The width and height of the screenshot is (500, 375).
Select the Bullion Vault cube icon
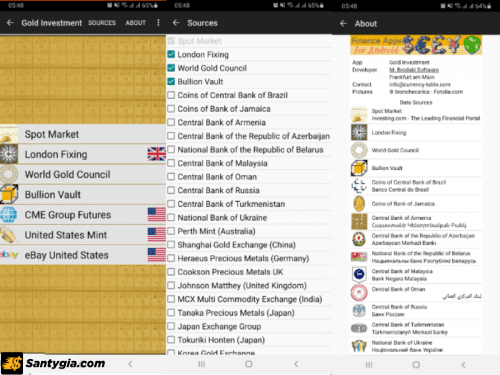[x=9, y=194]
